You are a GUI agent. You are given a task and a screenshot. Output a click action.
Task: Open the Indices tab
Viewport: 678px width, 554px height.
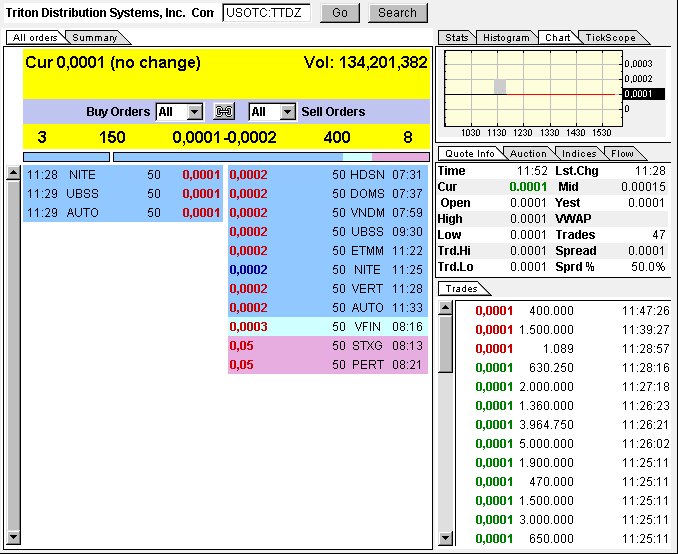click(579, 154)
